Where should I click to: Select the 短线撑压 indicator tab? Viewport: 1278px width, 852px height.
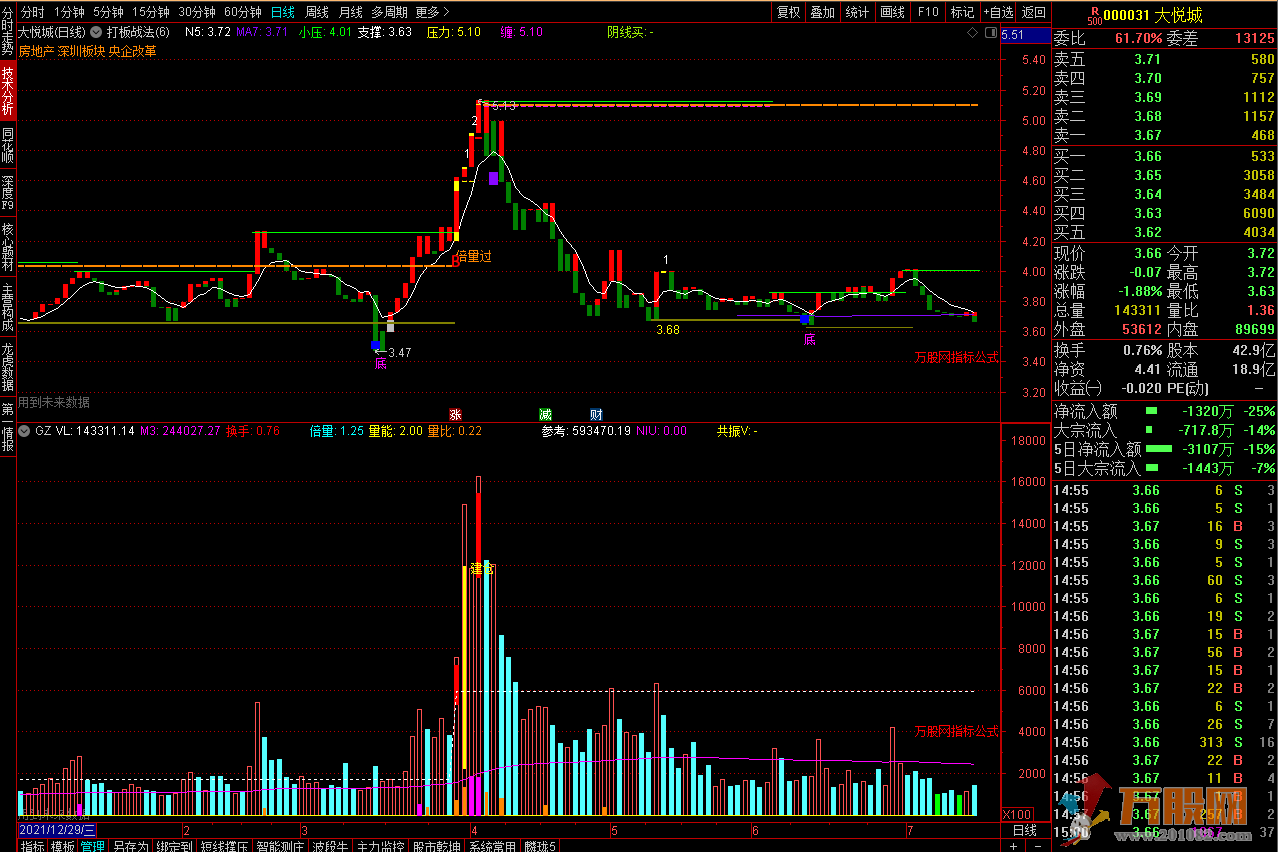225,846
